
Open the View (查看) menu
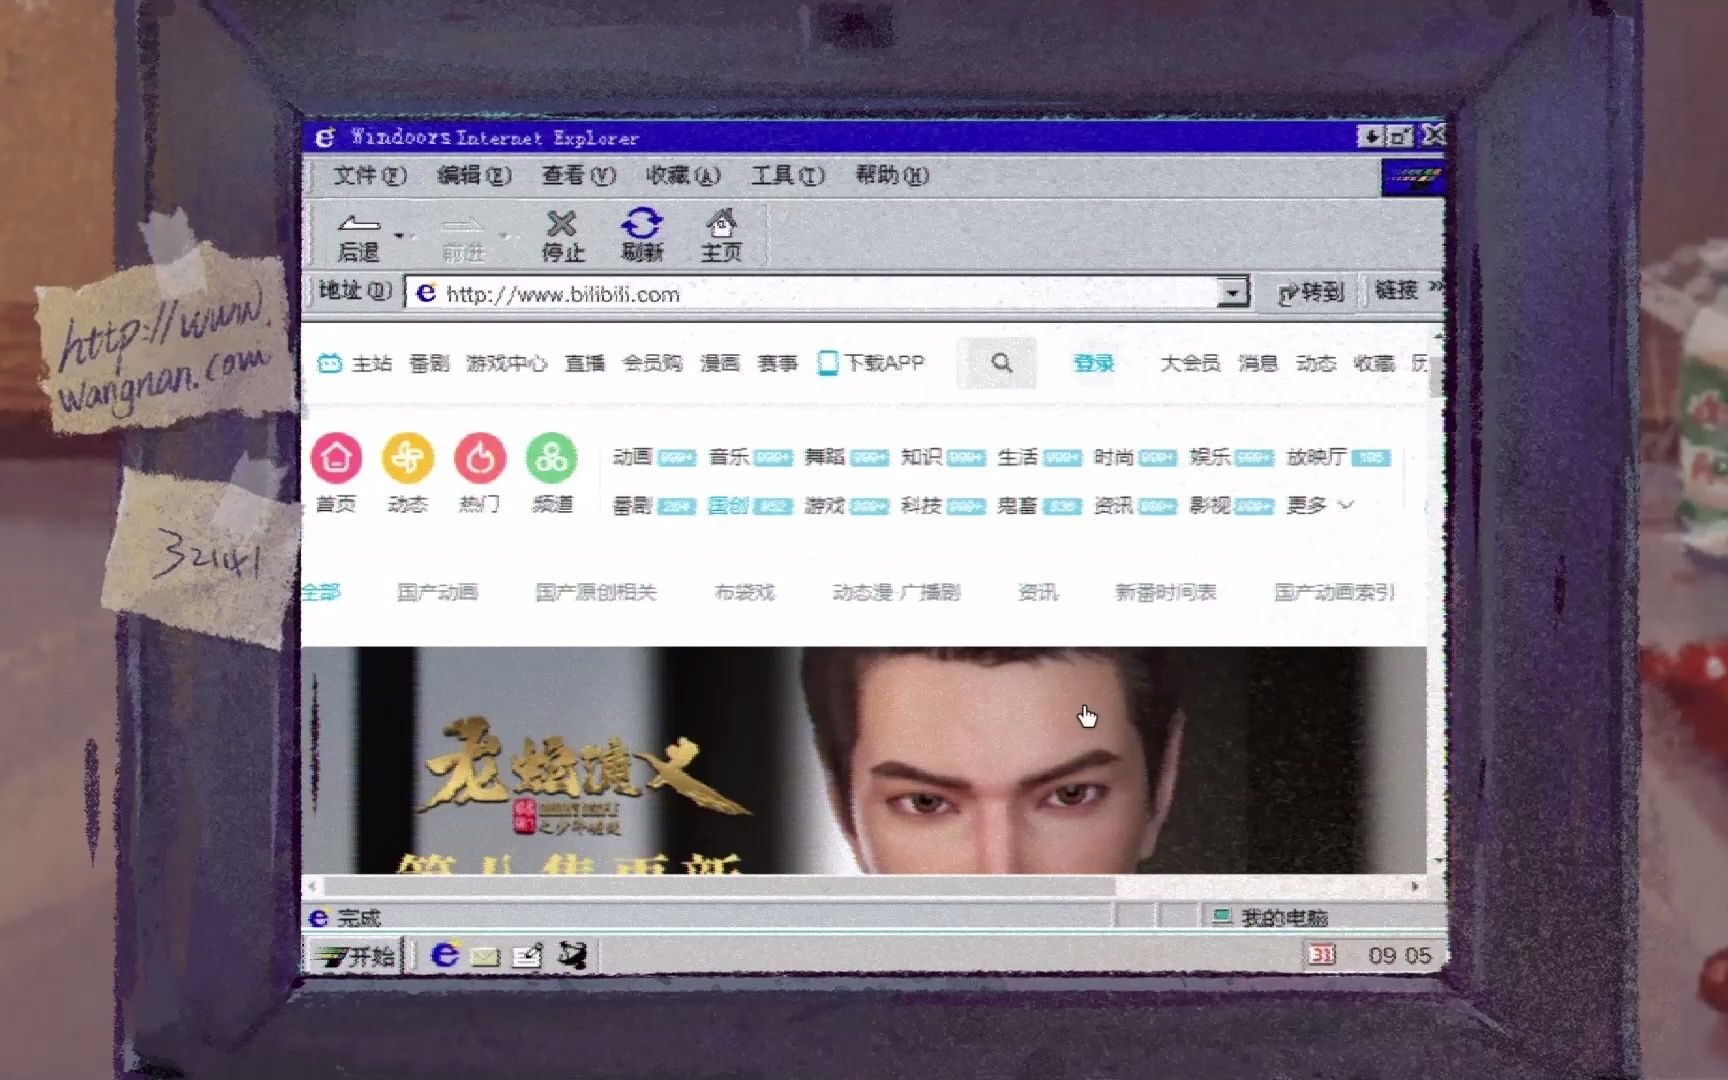pyautogui.click(x=578, y=175)
